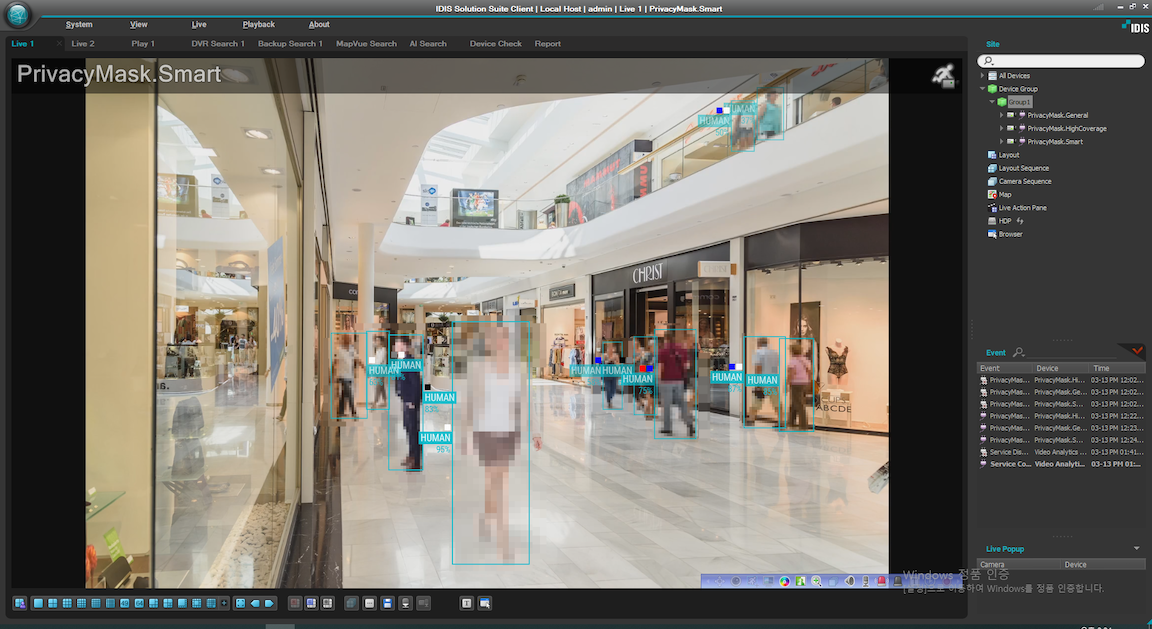The width and height of the screenshot is (1152, 629).
Task: Click the save layout floppy disk icon
Action: 387,603
